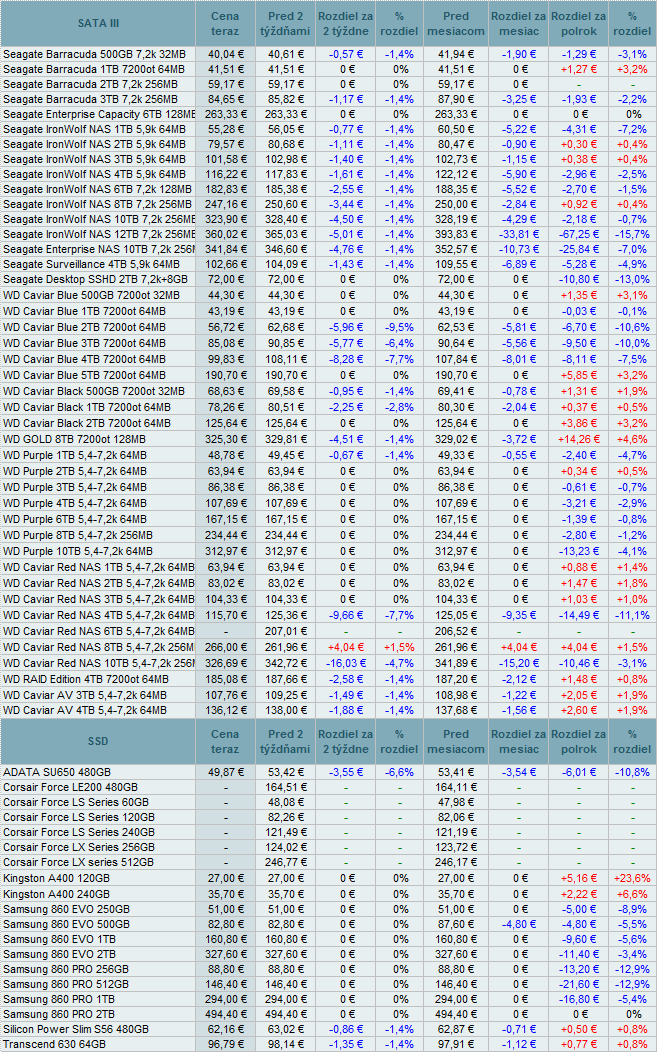Select "Samsung 860 PRO 2TB" row name
Screen dimensions: 657x1052
59,1015
